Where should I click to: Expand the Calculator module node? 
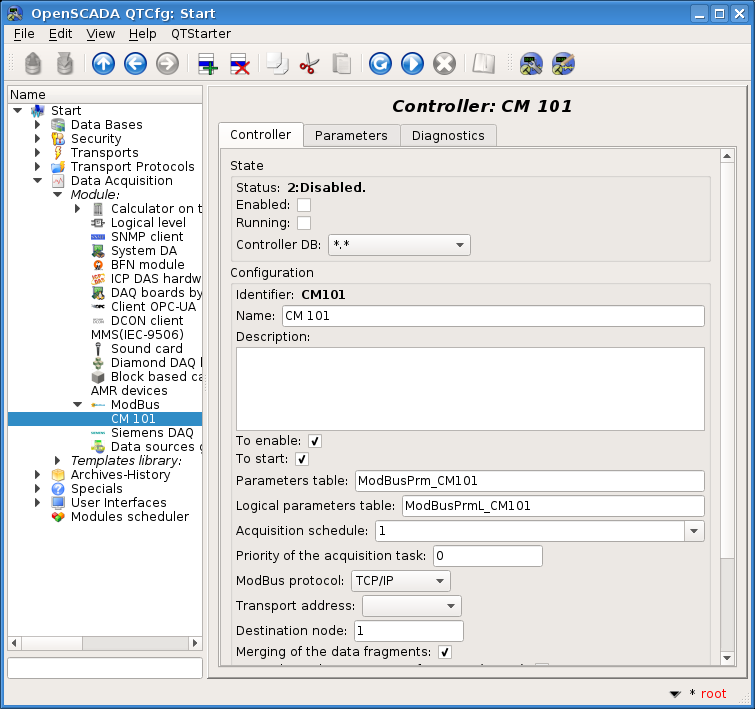pyautogui.click(x=78, y=209)
